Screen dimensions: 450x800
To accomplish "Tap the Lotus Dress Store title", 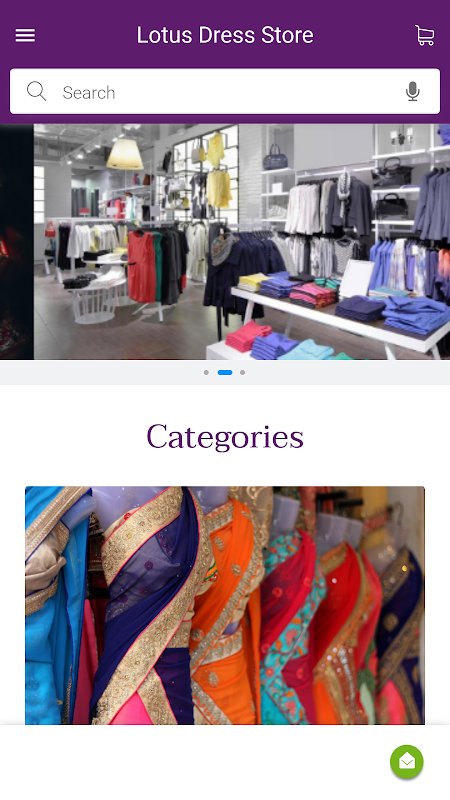I will (x=225, y=35).
